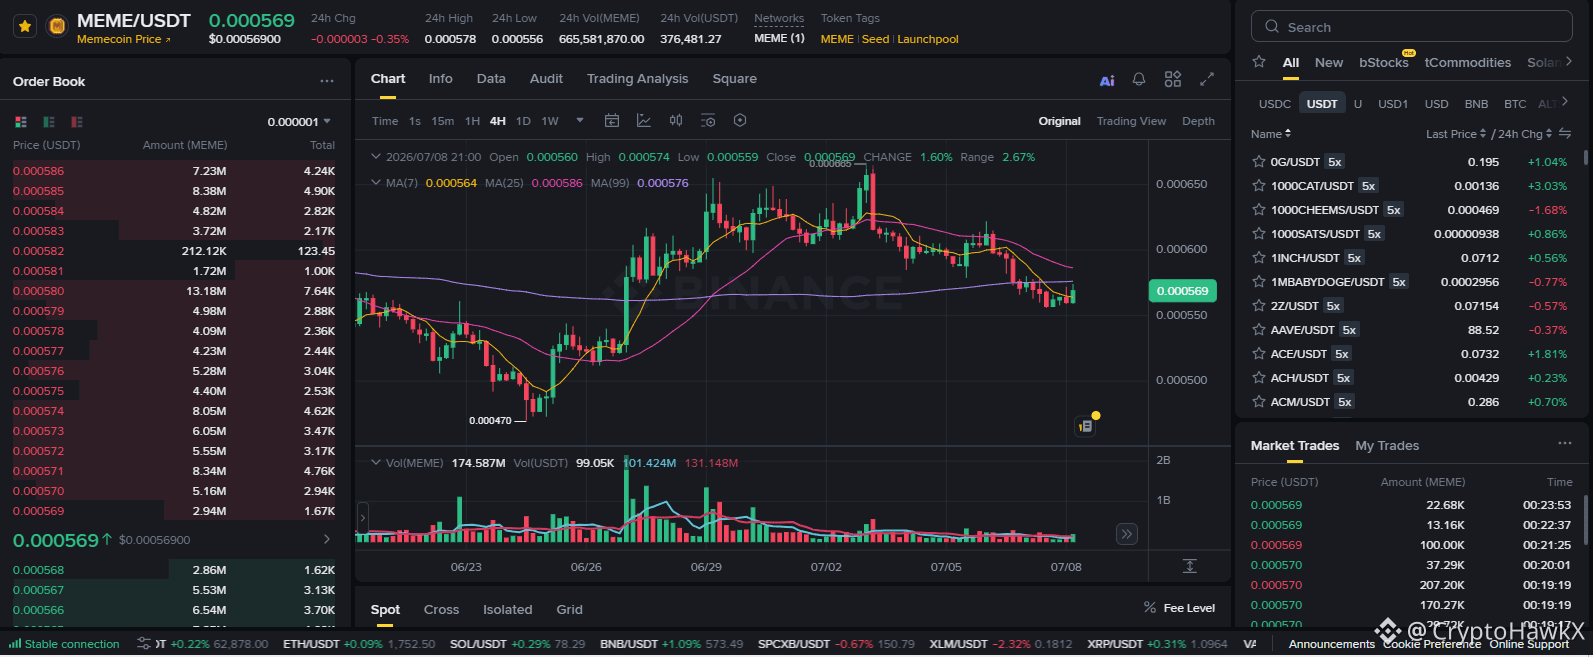Screen dimensions: 1593x657
Task: Open the order notes icon on the chart
Action: (1086, 426)
